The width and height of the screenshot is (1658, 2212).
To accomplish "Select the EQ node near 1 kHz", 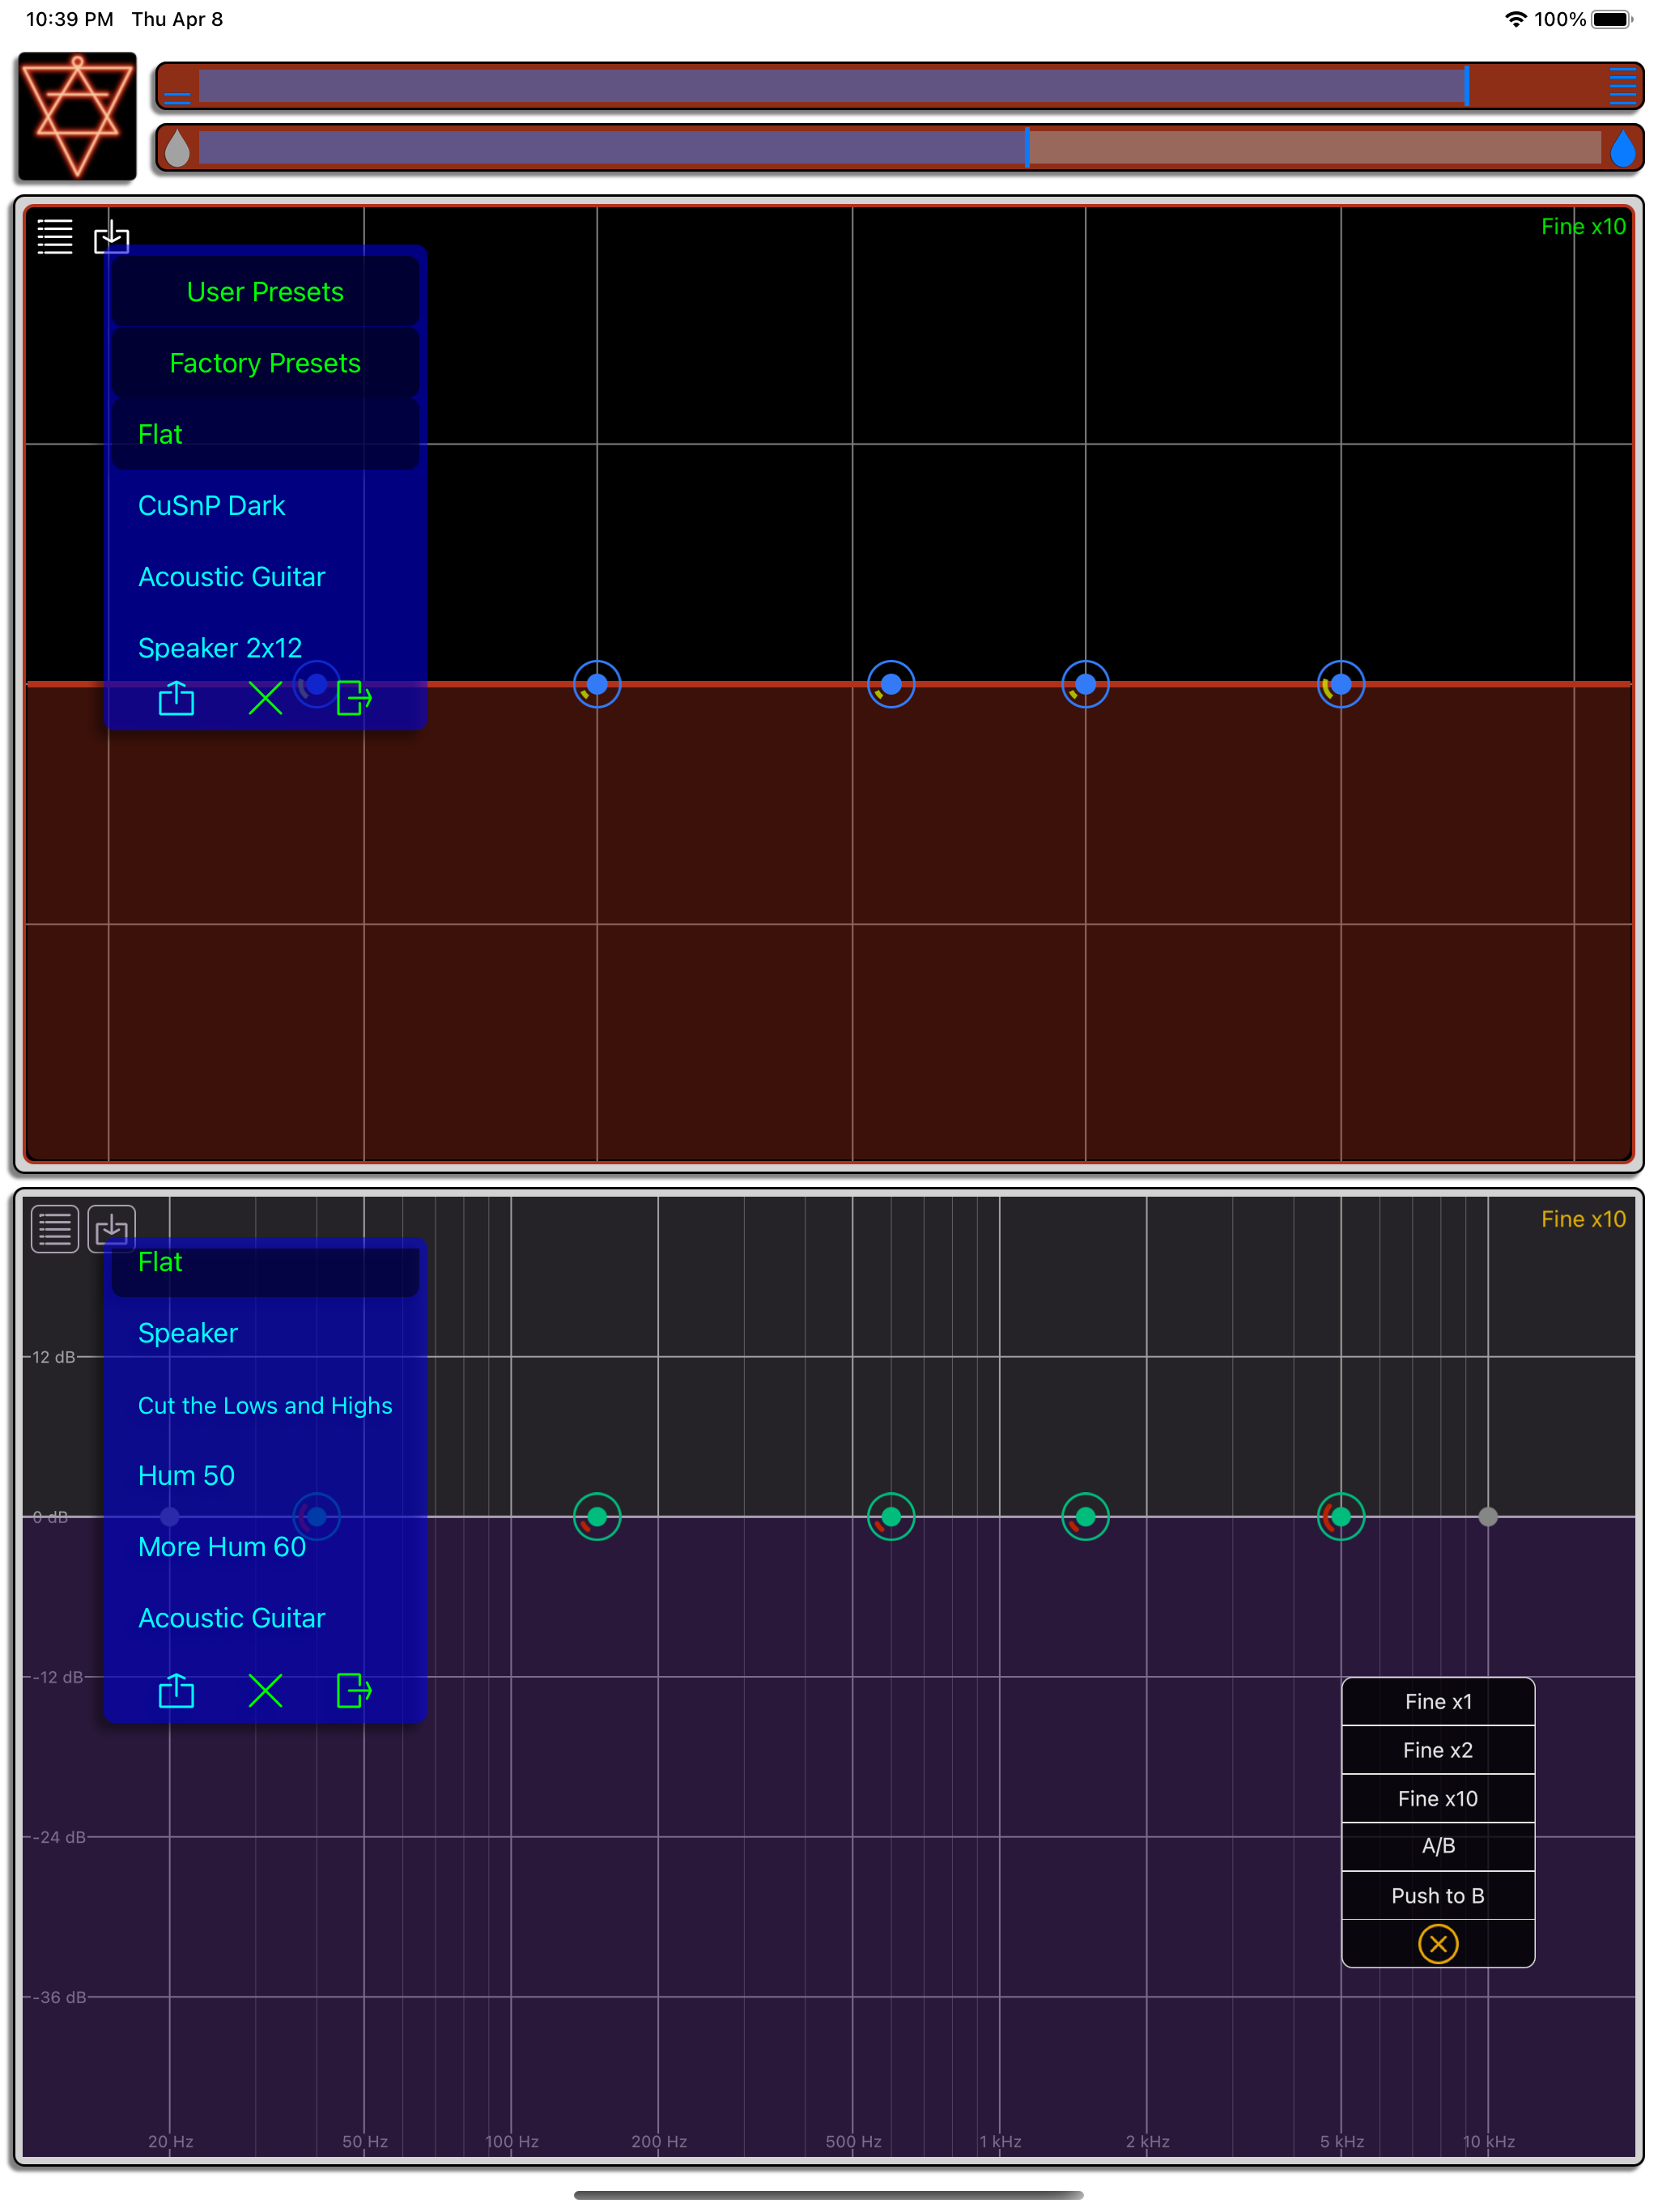I will click(1084, 1516).
